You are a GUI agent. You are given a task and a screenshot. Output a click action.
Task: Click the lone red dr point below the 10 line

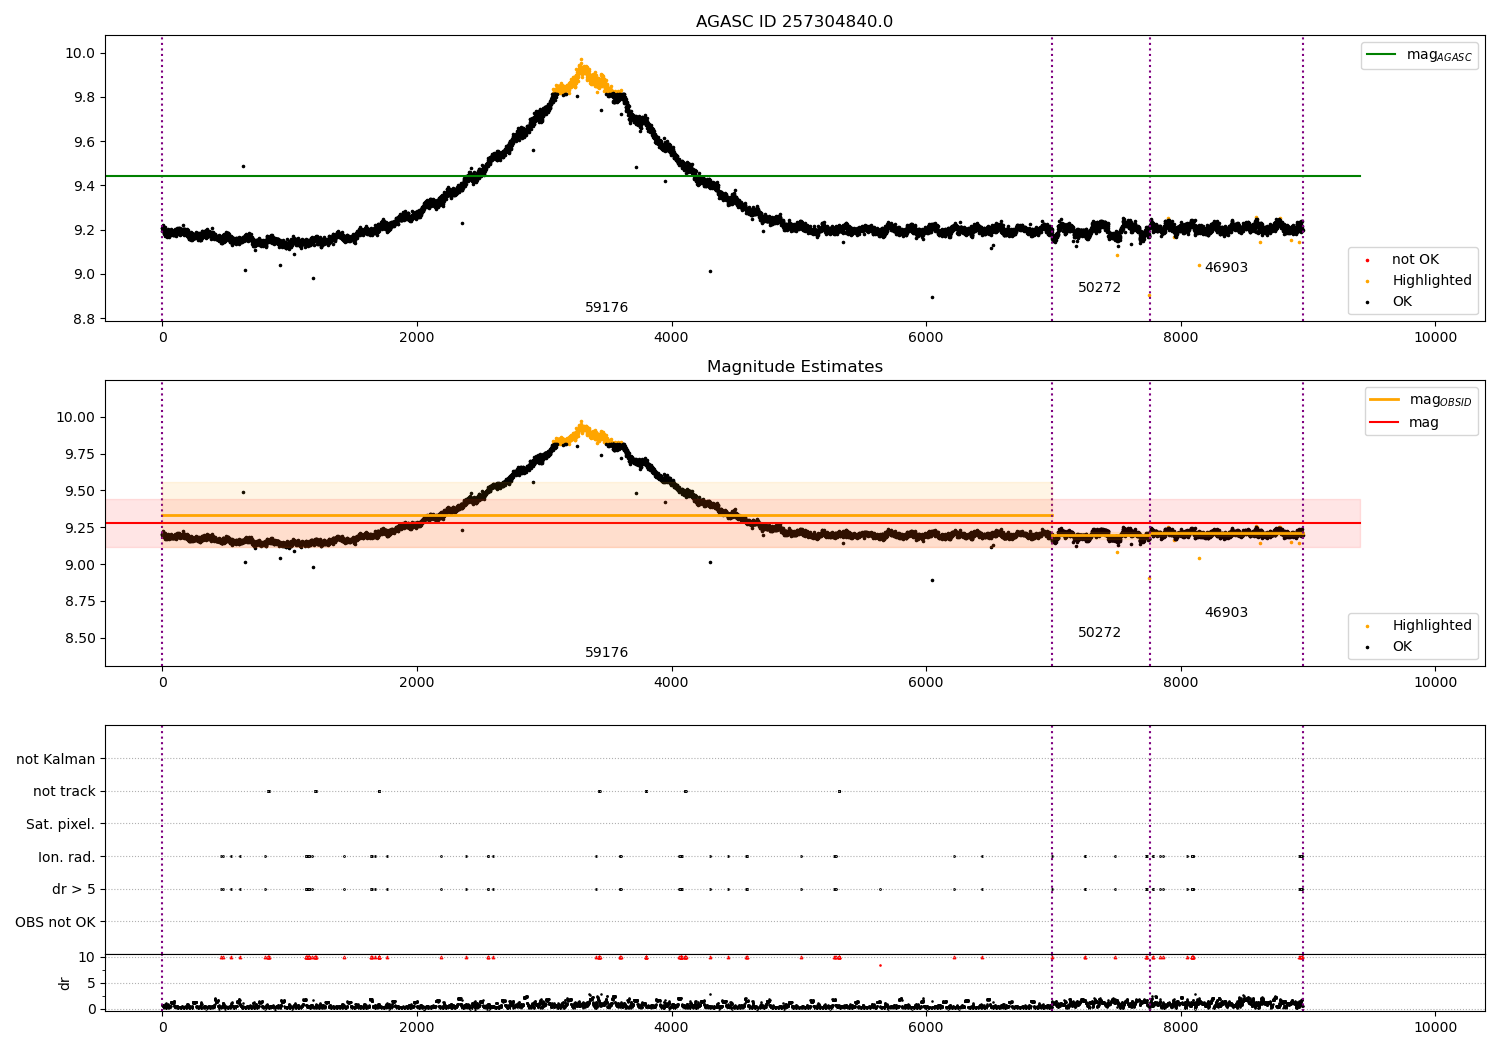coord(880,966)
